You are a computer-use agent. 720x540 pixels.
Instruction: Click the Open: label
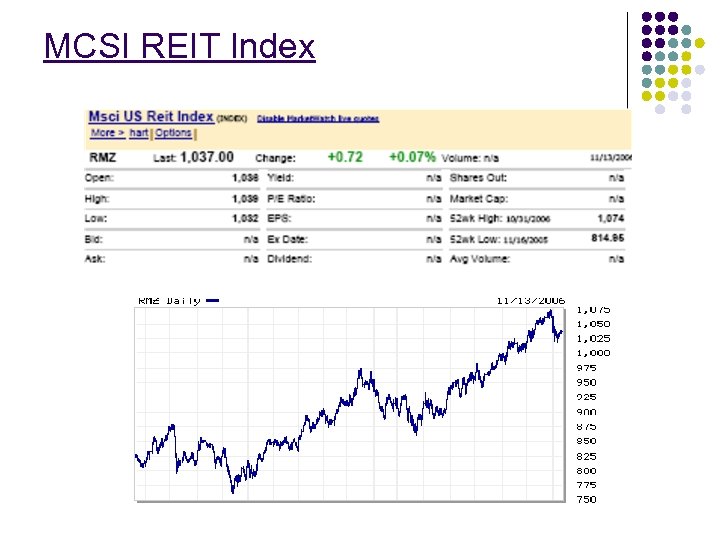99,178
